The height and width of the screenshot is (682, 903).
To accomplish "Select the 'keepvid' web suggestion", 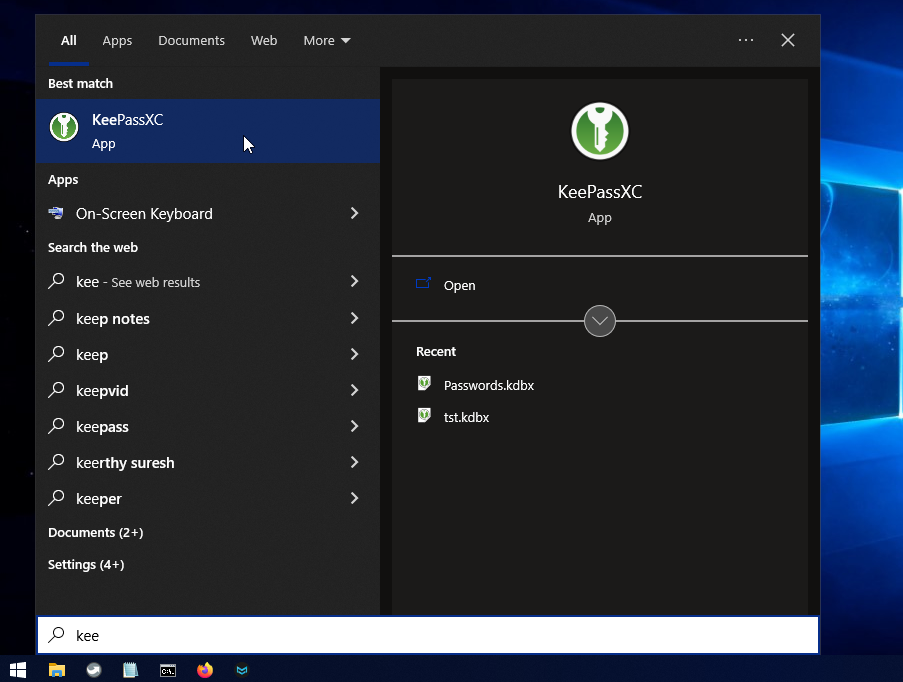I will tap(102, 391).
